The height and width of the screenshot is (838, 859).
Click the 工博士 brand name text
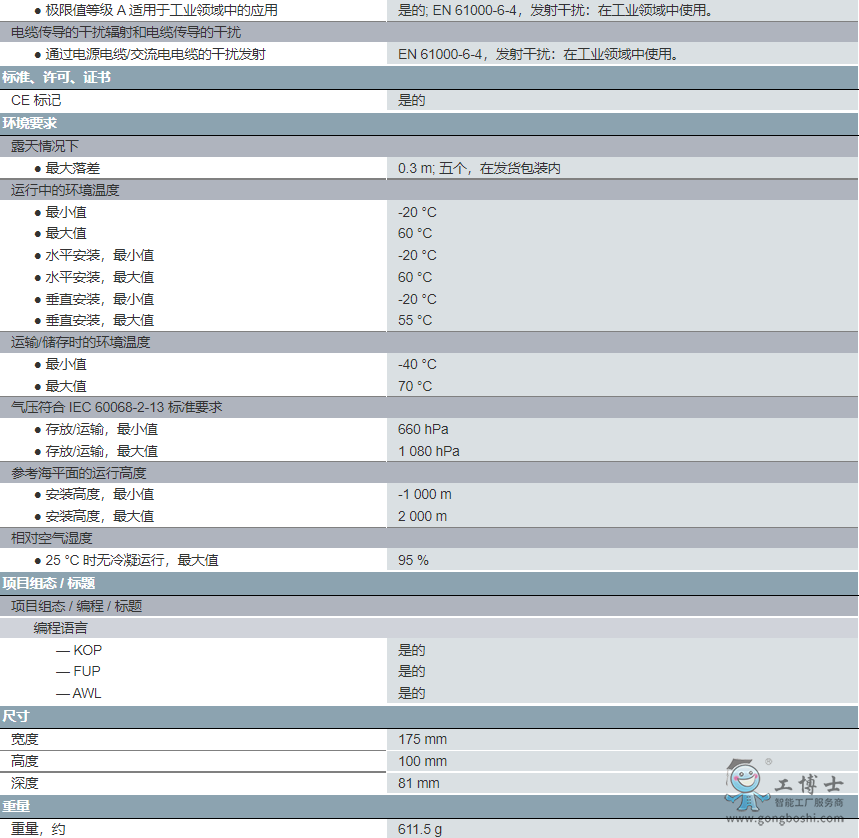click(x=809, y=785)
